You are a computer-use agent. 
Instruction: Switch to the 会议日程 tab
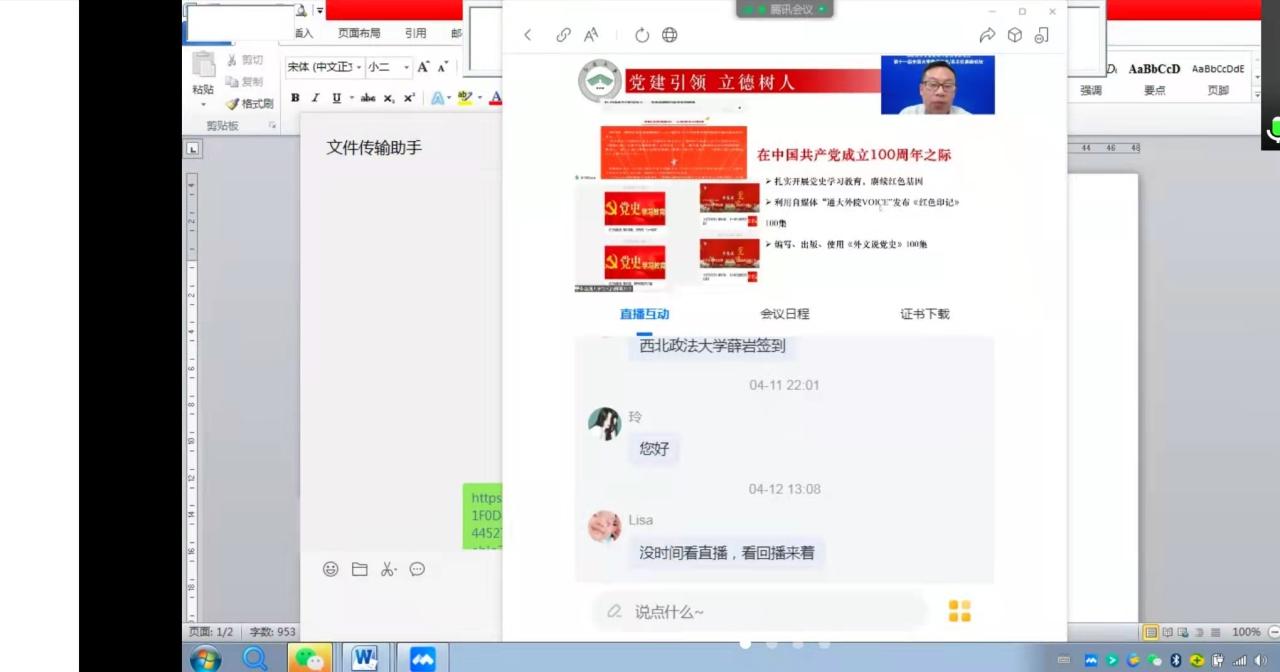[x=784, y=314]
